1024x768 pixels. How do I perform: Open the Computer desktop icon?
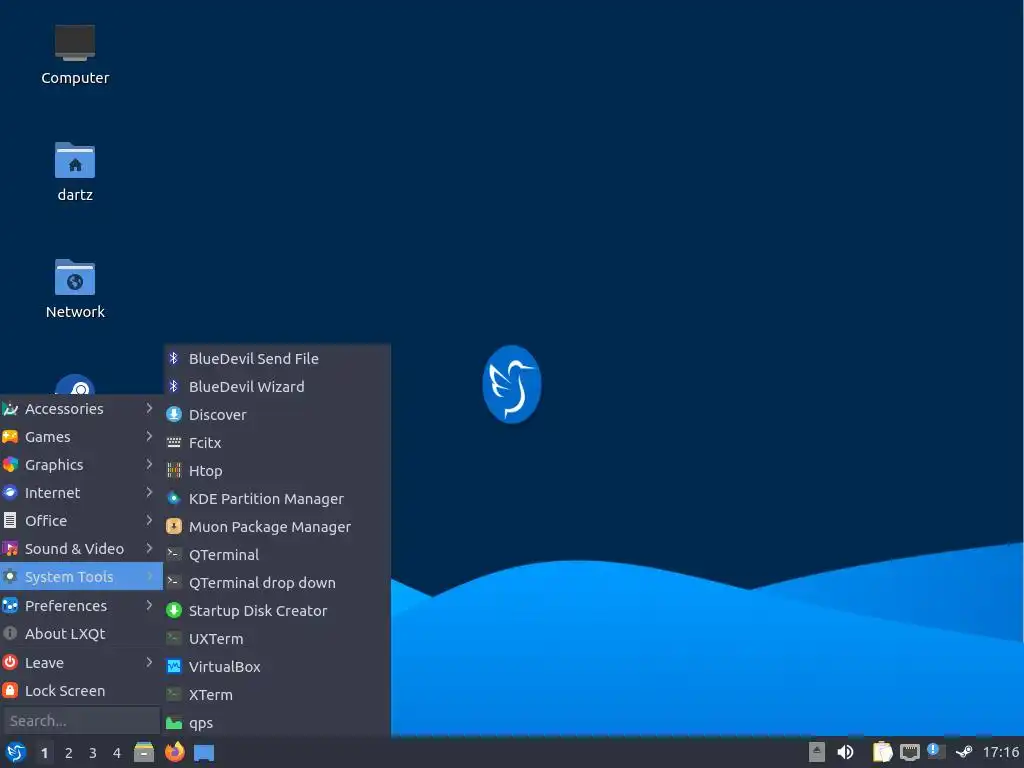click(x=75, y=43)
